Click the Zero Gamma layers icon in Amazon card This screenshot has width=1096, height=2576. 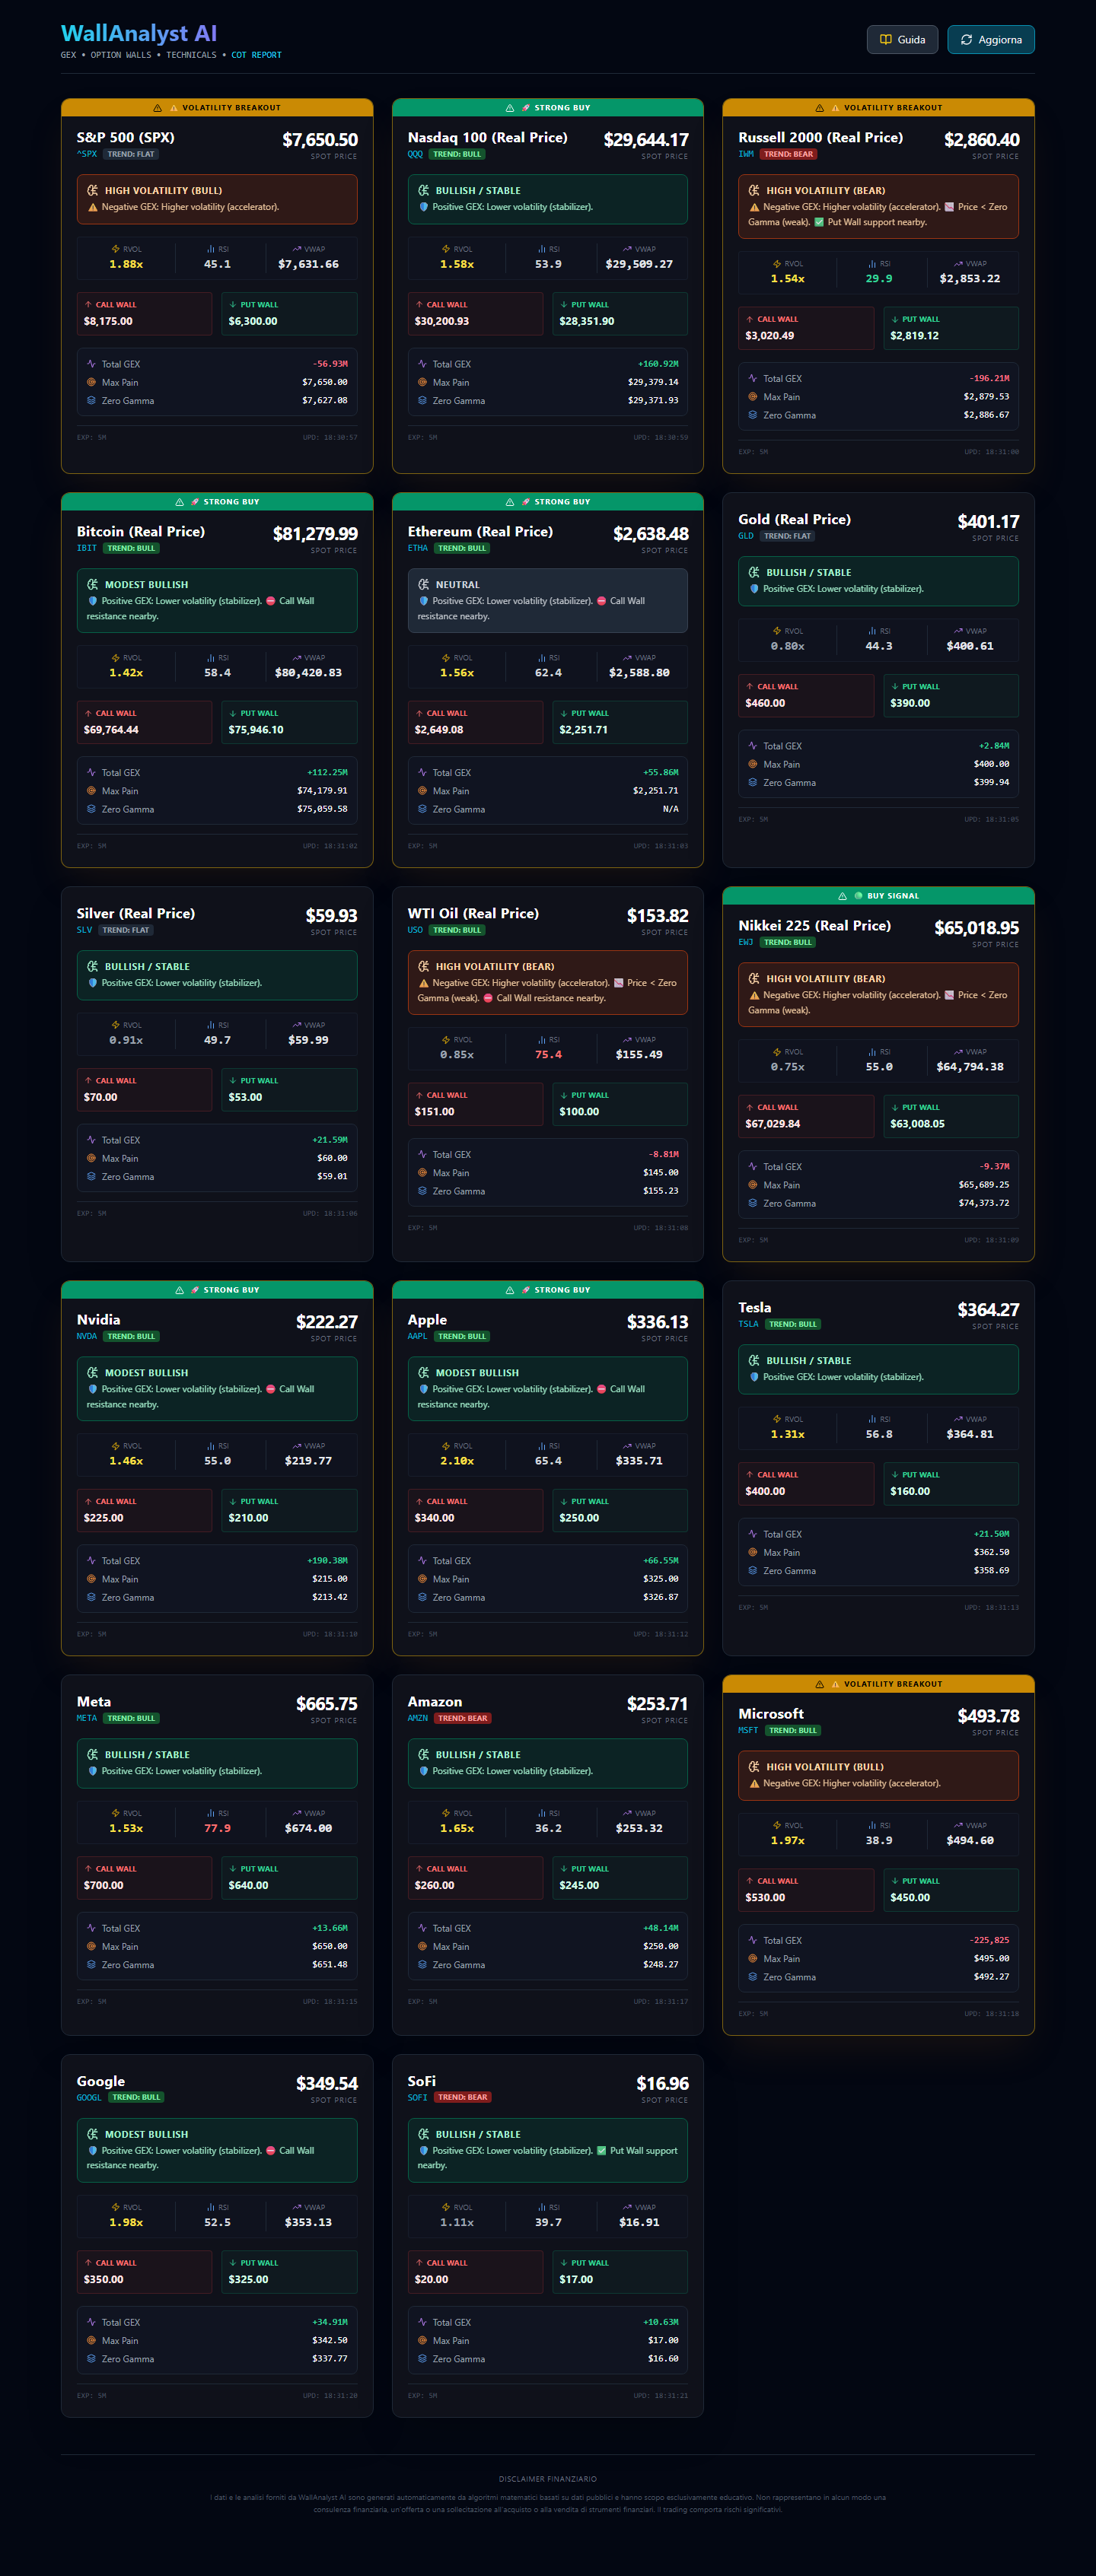[422, 1965]
